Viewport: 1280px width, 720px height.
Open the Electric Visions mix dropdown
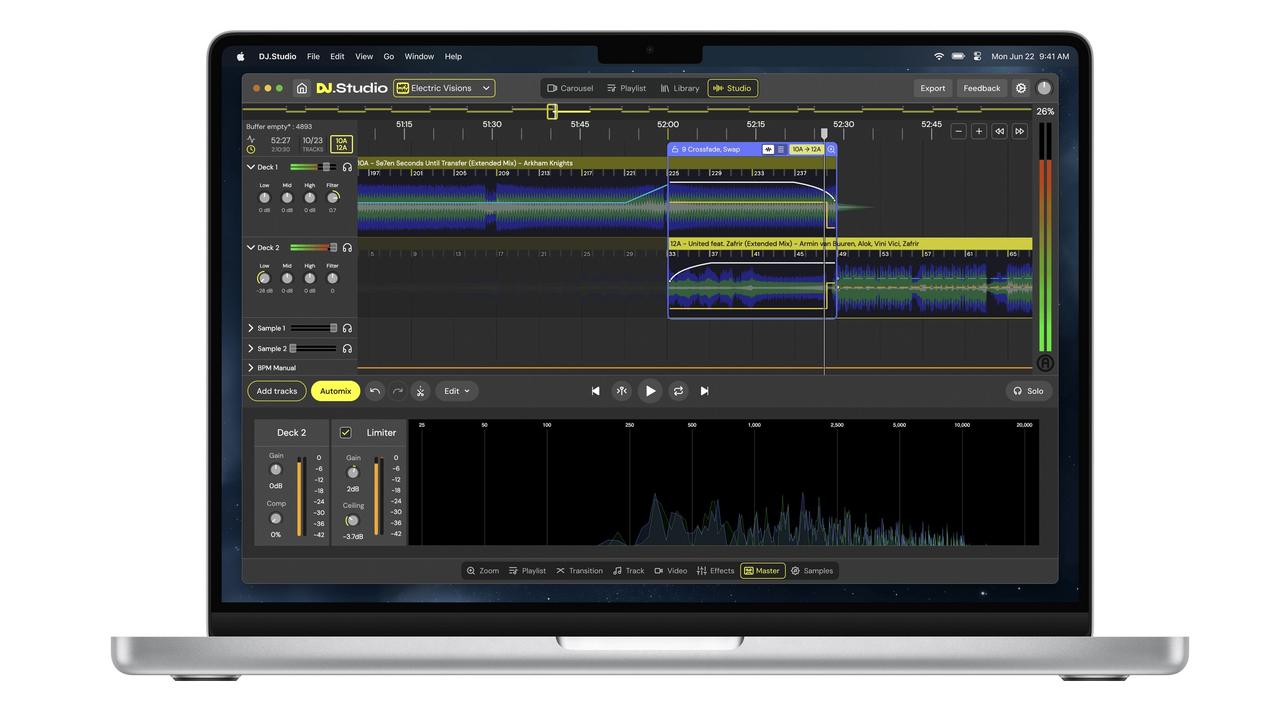point(444,88)
